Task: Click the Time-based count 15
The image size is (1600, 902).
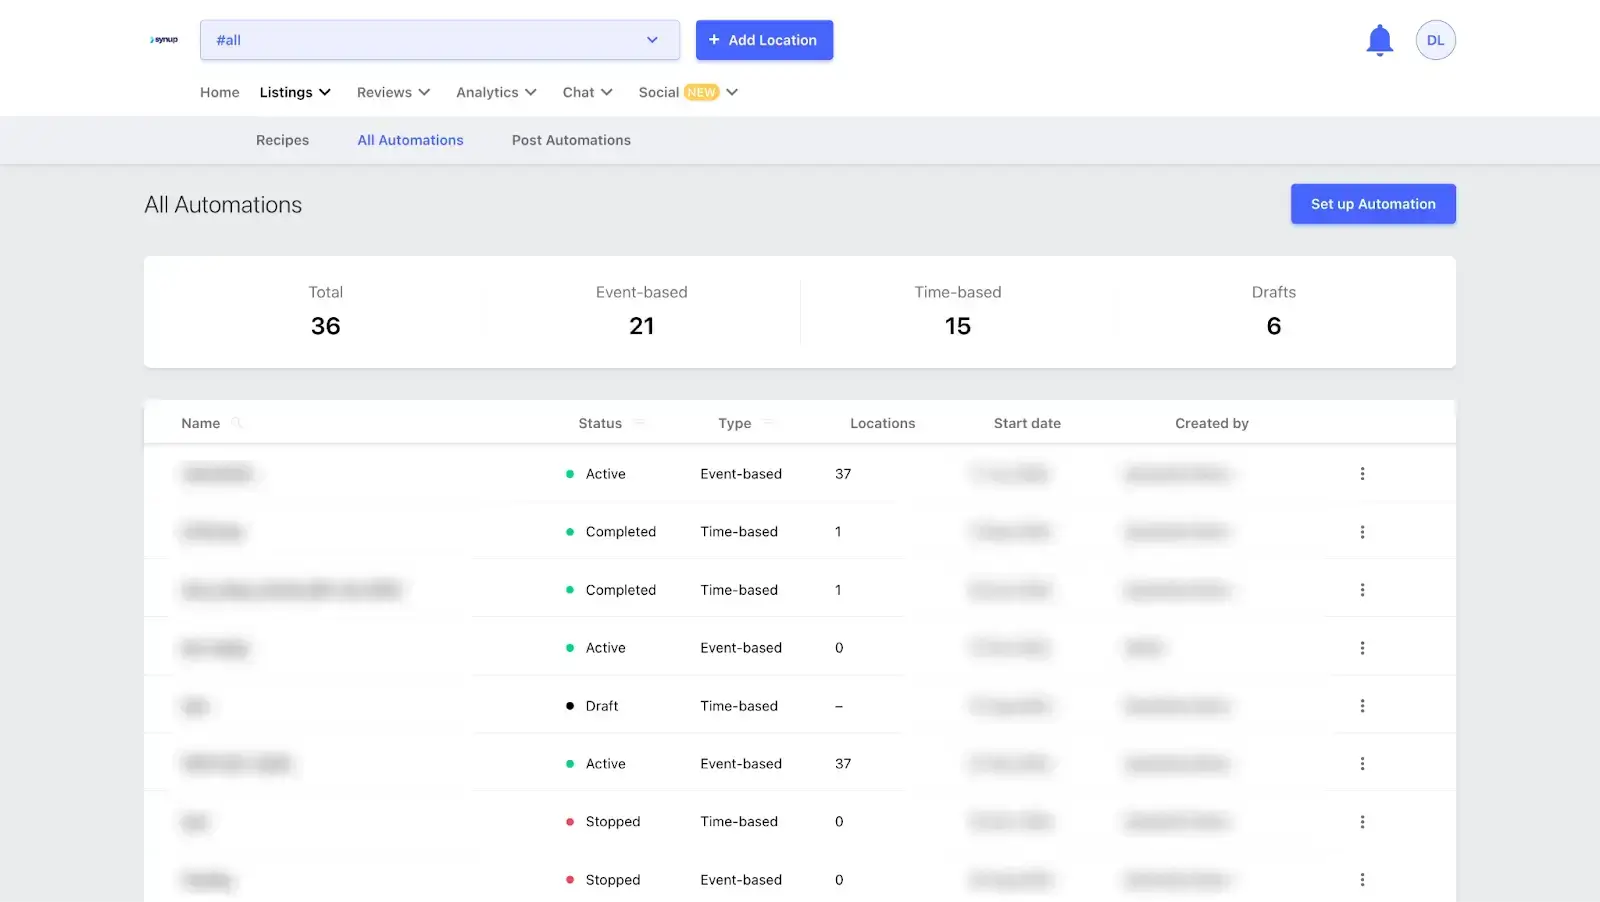Action: click(x=958, y=326)
